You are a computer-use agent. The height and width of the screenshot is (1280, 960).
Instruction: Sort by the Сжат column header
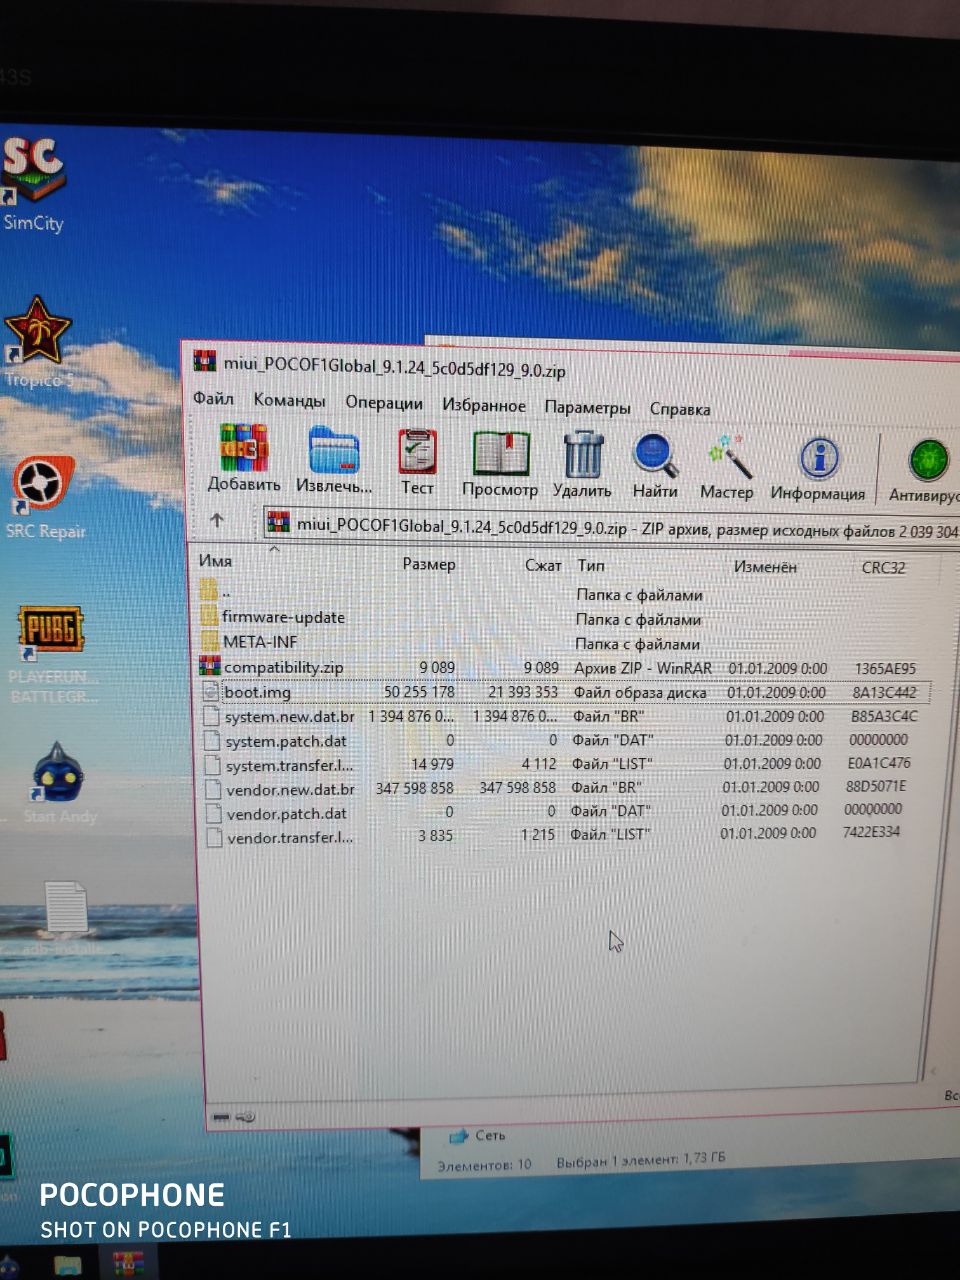[x=543, y=565]
